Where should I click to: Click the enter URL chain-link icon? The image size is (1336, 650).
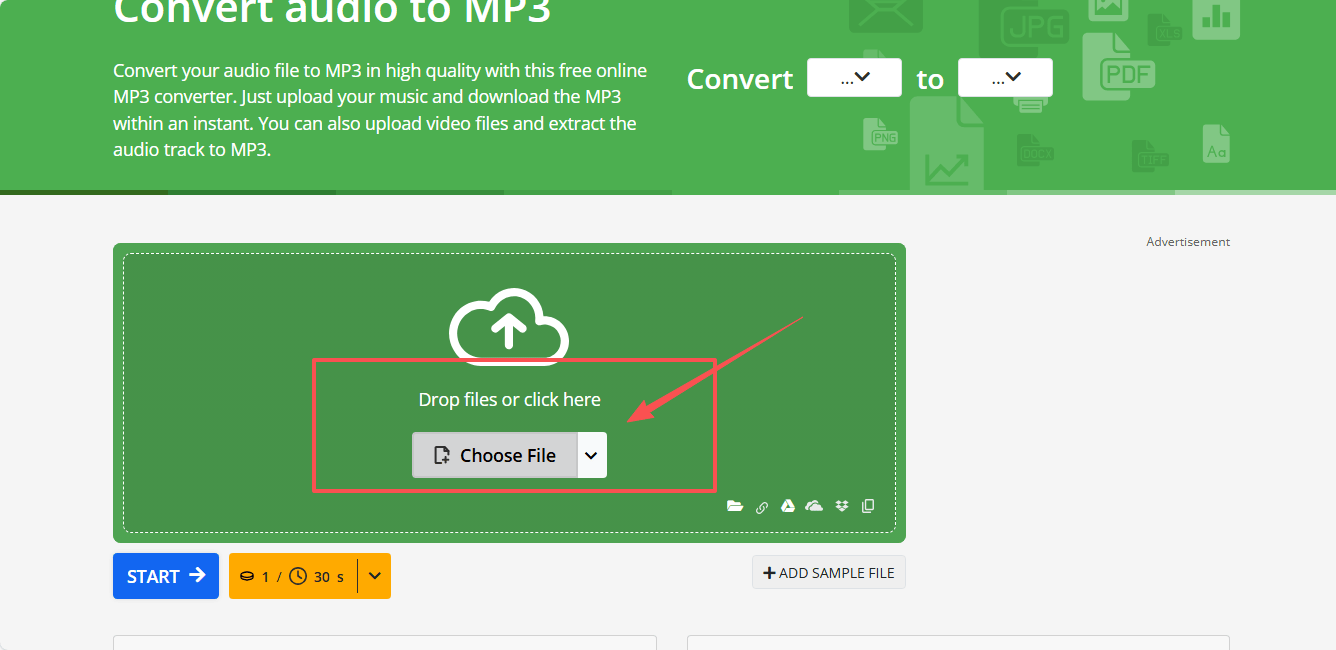click(762, 507)
